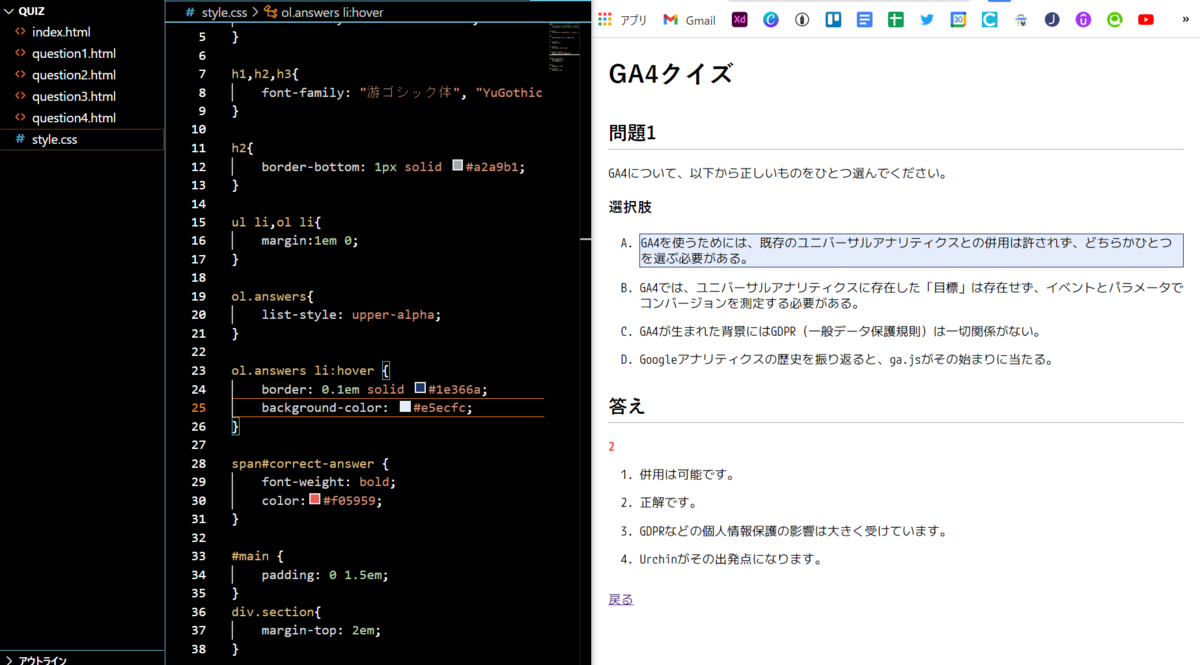Open the Gmail bookmark
The width and height of the screenshot is (1200, 665).
coord(689,20)
